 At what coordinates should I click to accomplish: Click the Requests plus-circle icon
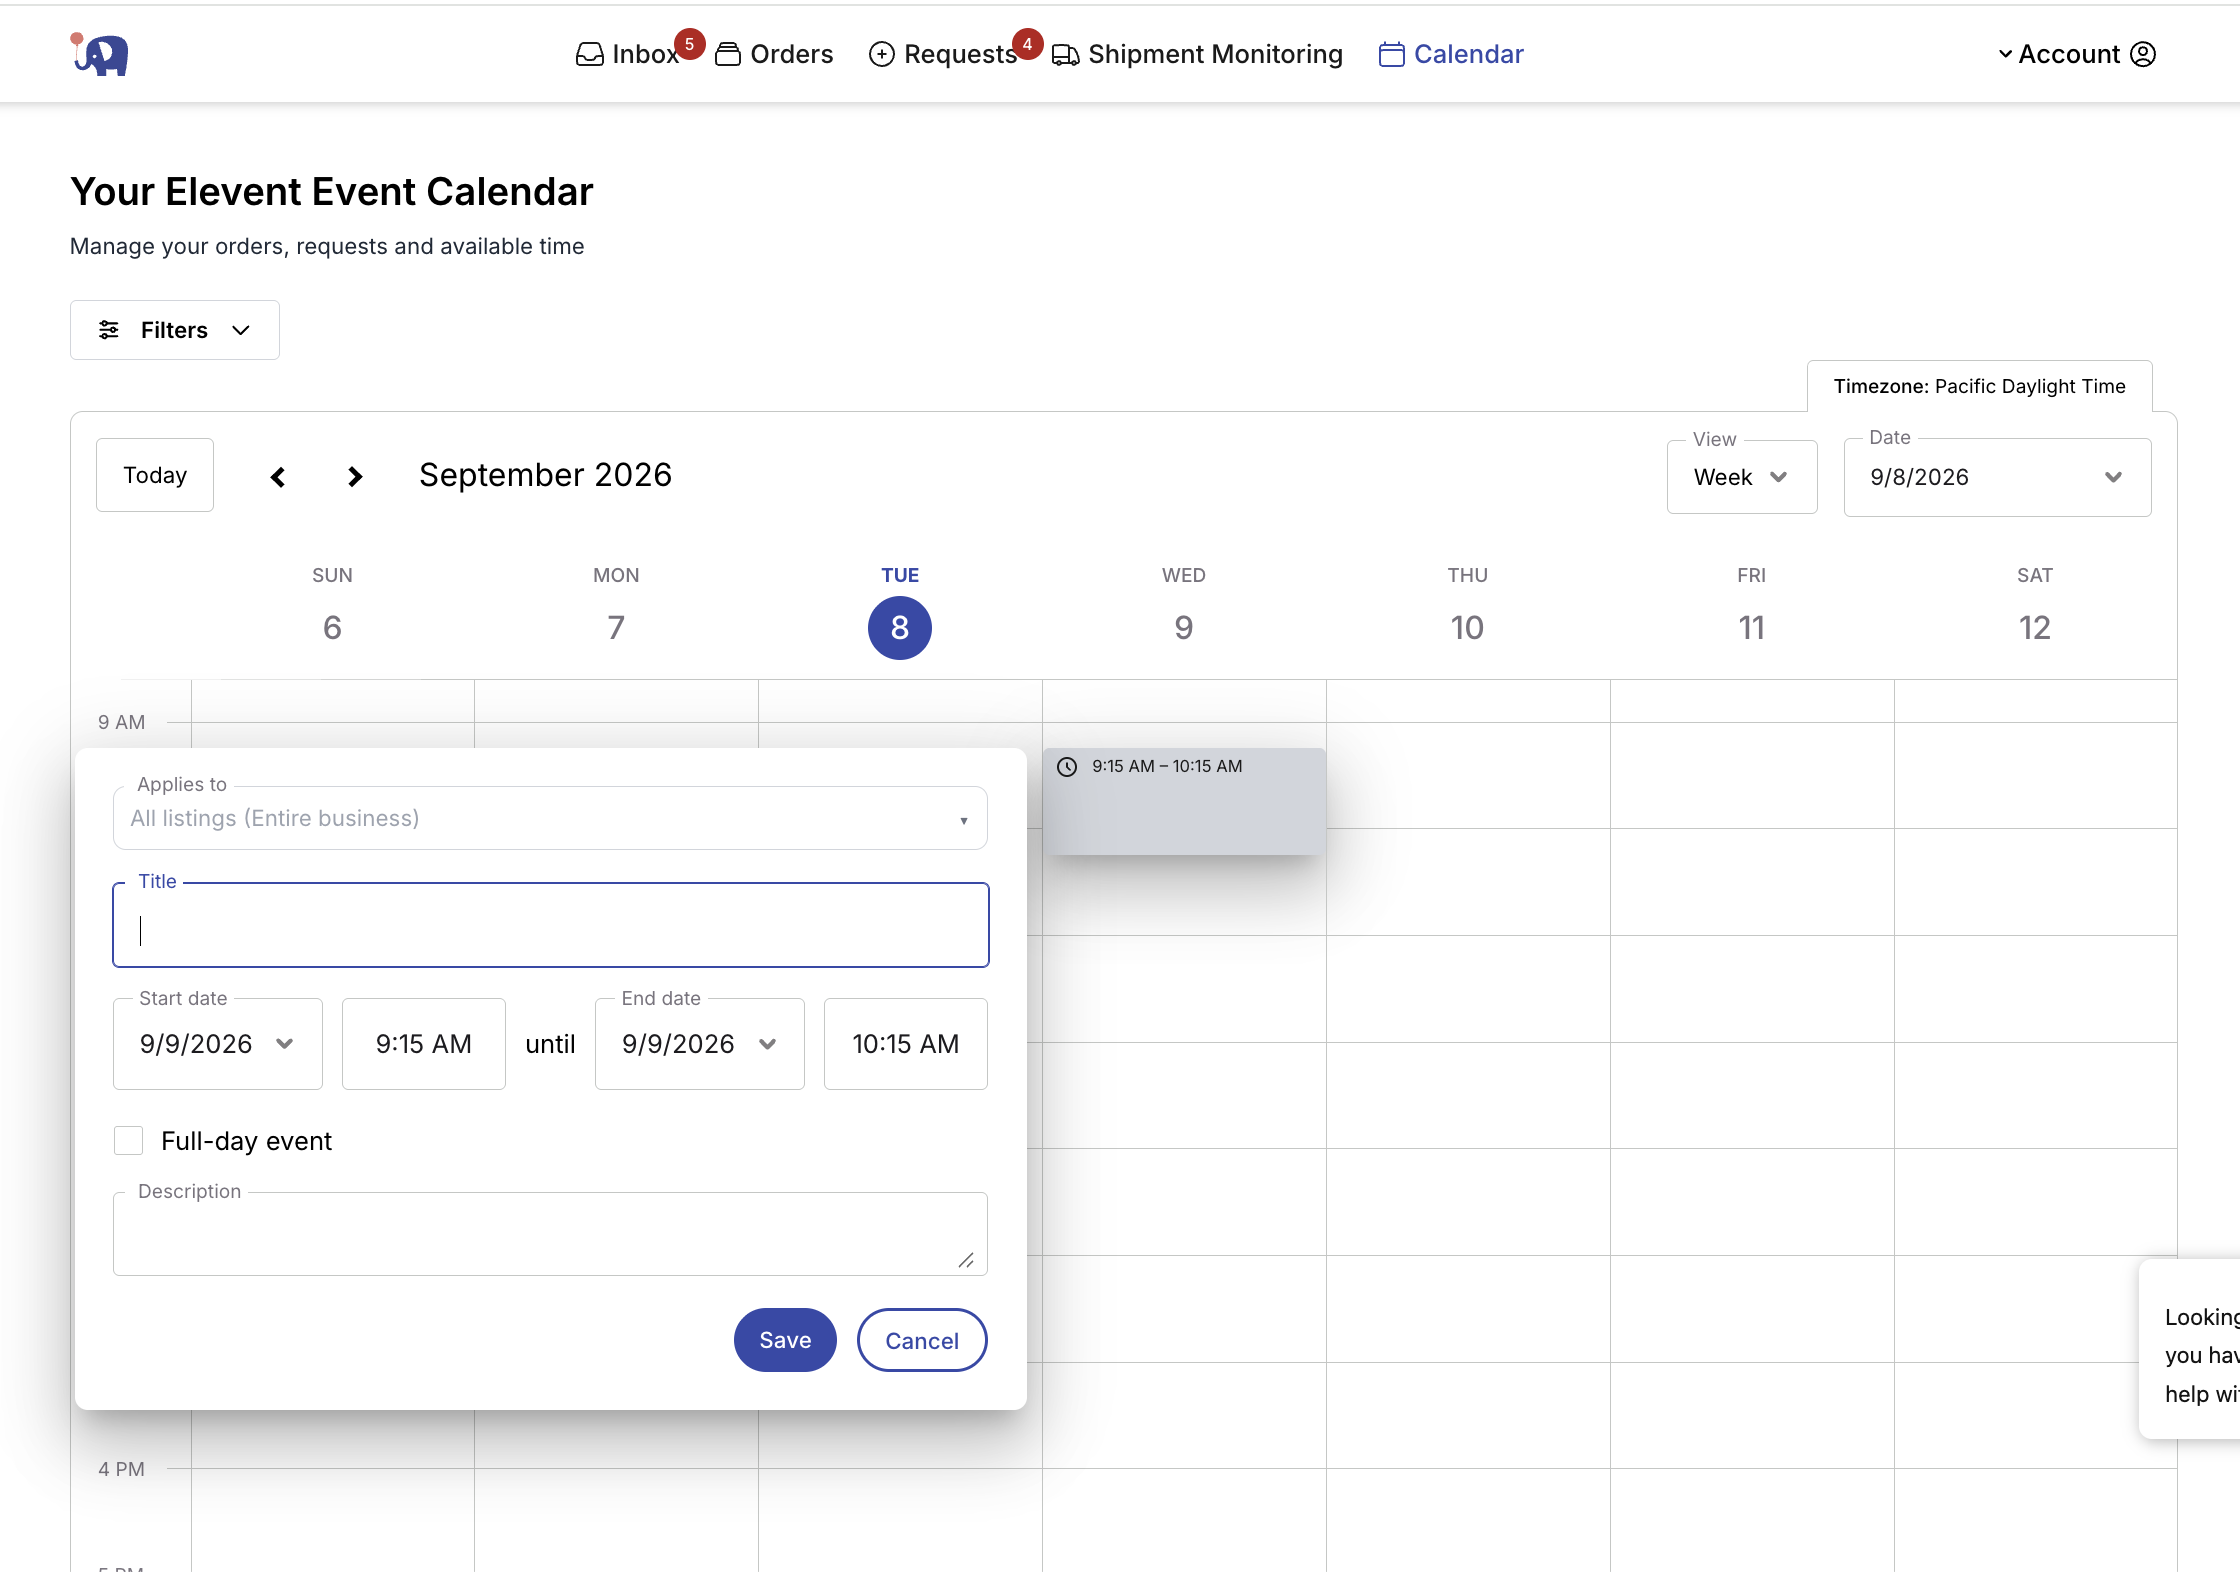click(x=882, y=54)
